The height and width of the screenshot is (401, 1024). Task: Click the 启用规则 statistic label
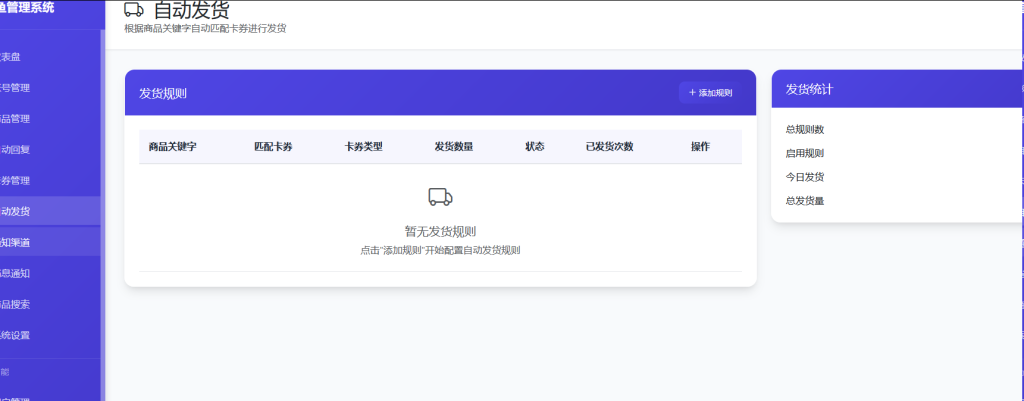(805, 153)
